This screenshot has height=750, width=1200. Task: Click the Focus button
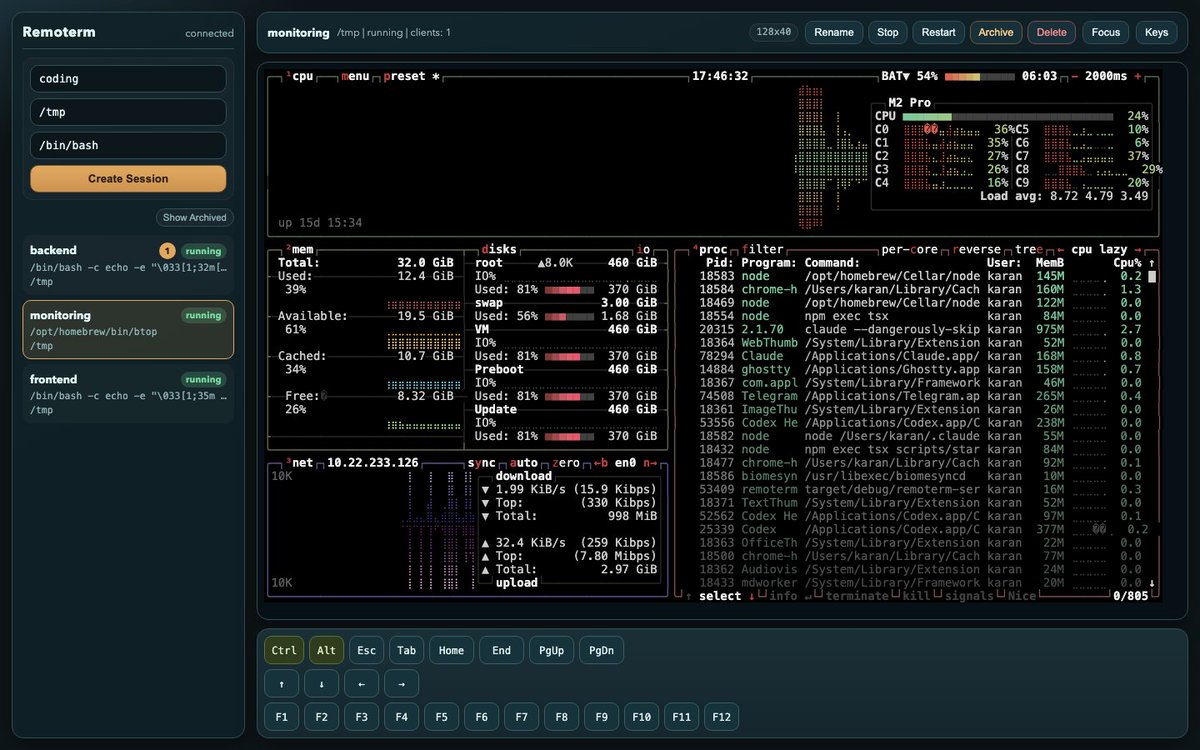1106,32
